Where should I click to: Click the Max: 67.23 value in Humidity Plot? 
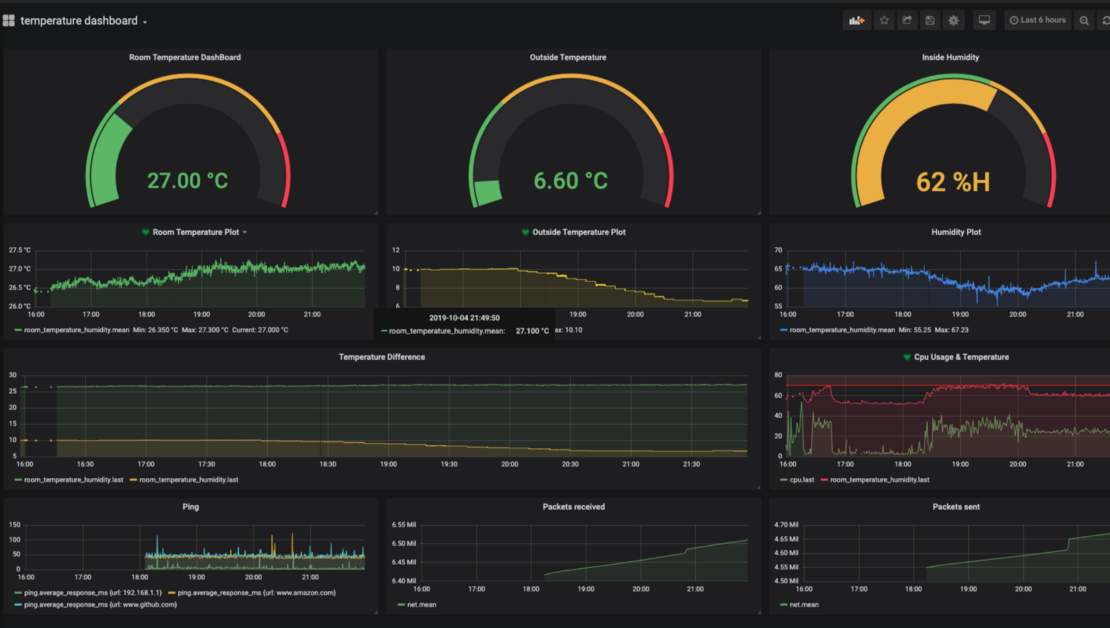point(951,330)
